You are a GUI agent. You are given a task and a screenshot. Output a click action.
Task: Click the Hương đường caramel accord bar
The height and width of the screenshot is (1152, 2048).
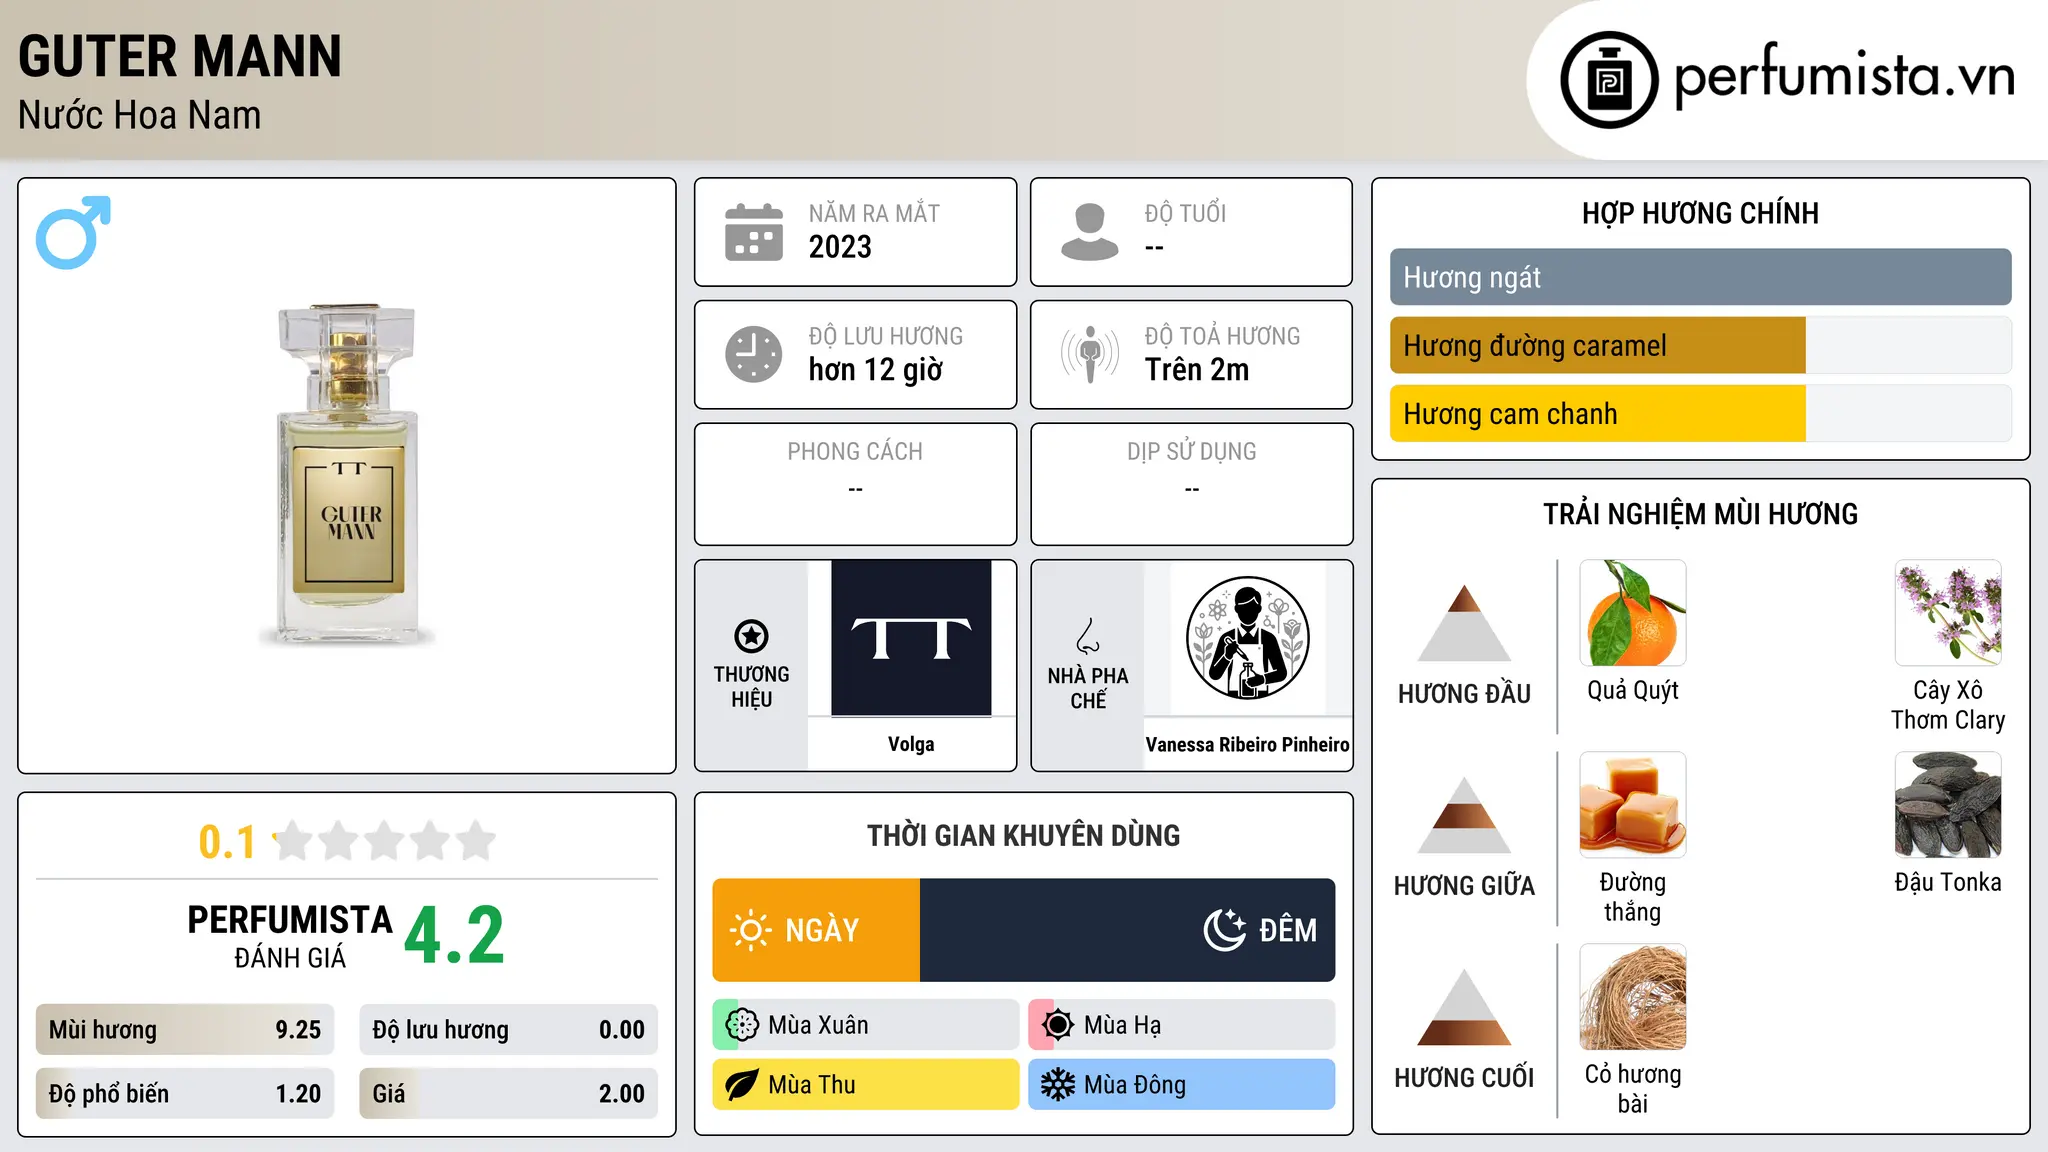(x=1700, y=346)
